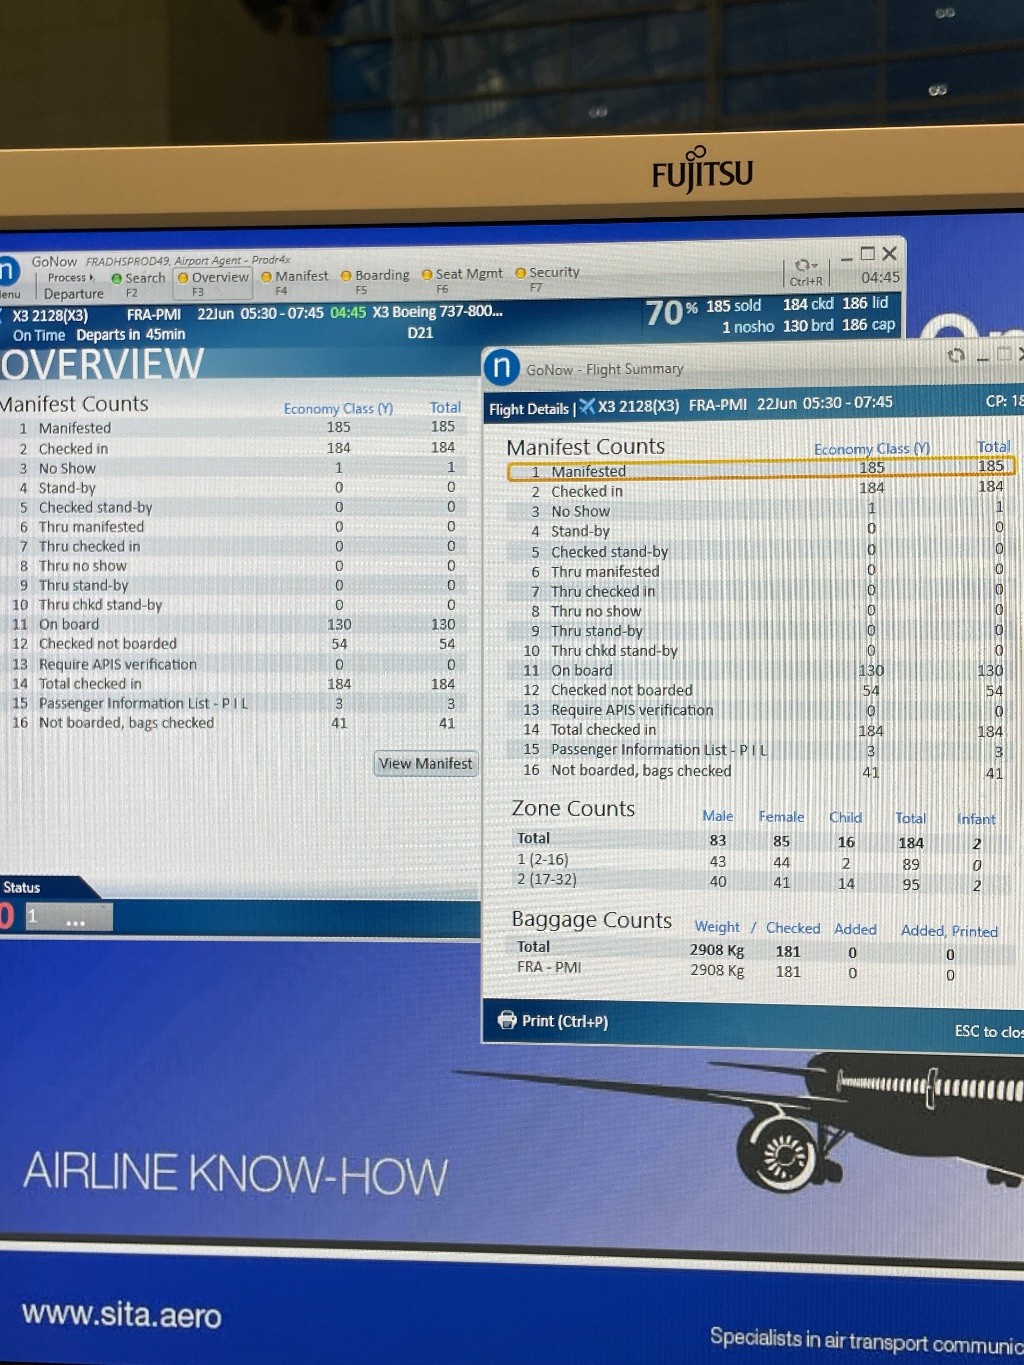Click the airplane icon beside X3 2128 flight details

[587, 406]
